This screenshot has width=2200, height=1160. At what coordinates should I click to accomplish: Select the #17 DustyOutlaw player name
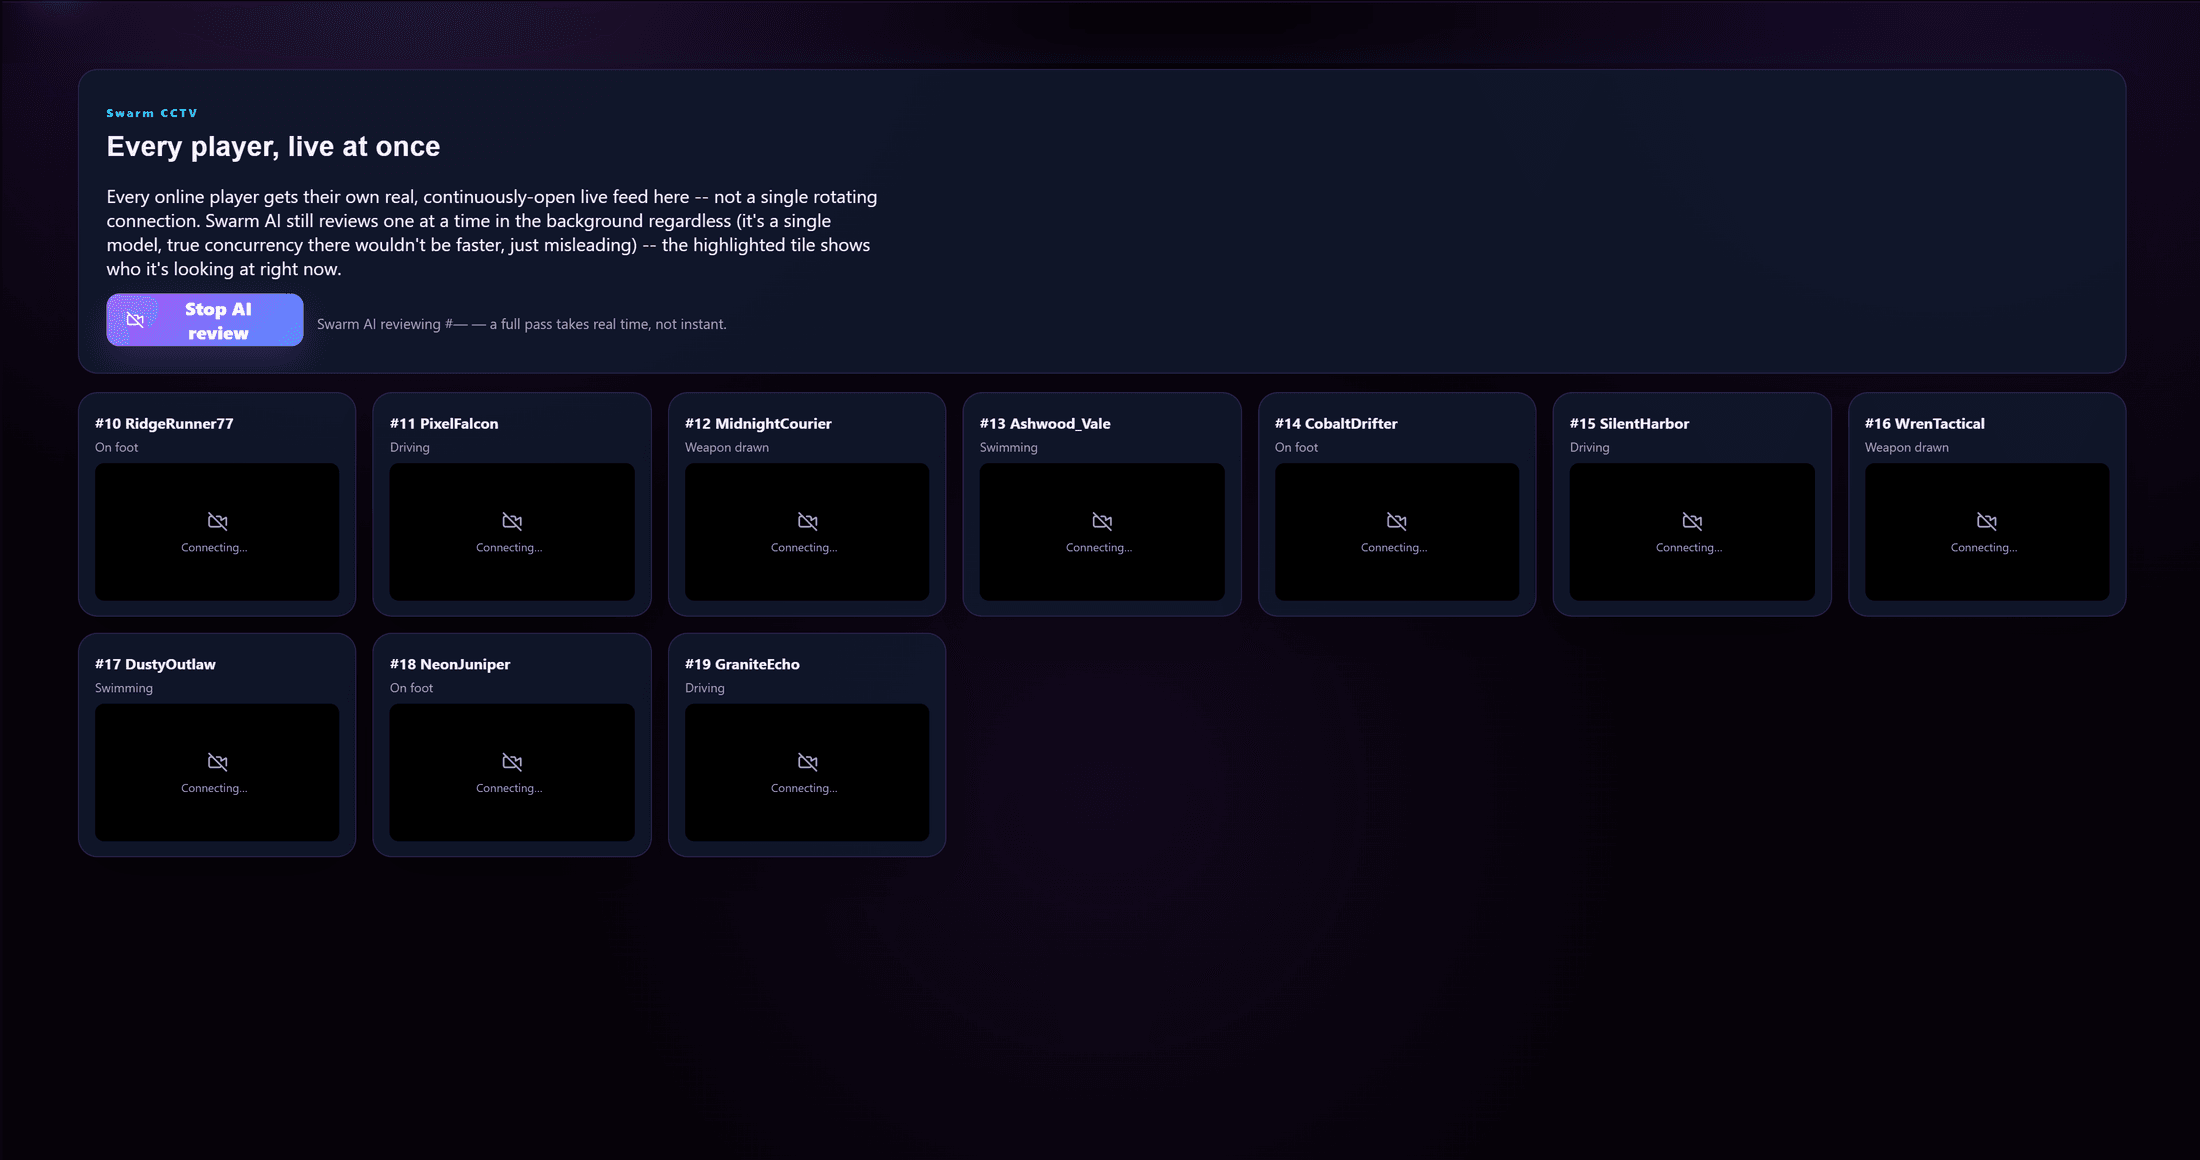[x=155, y=664]
